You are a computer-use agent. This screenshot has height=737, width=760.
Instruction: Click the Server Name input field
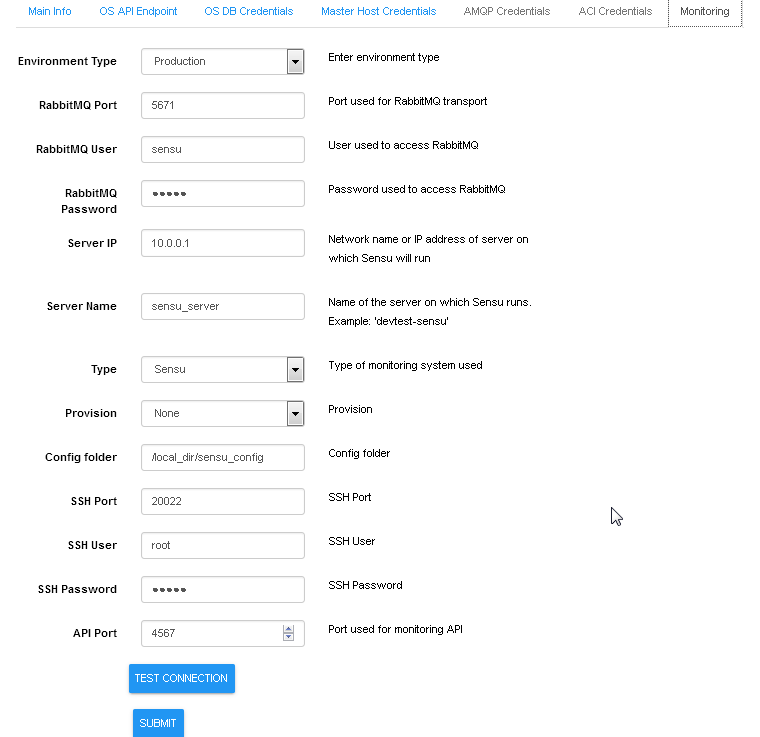click(x=222, y=307)
